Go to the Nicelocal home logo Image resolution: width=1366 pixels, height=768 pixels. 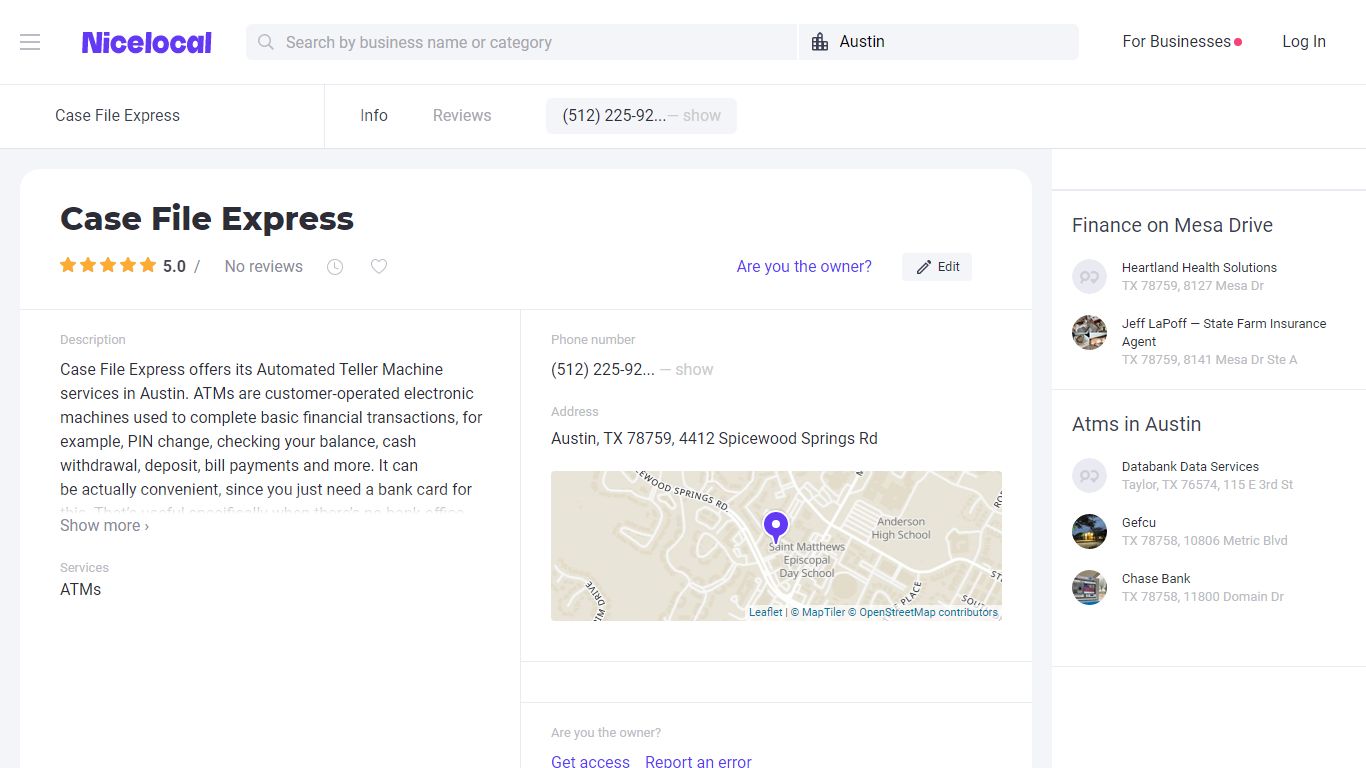coord(146,42)
